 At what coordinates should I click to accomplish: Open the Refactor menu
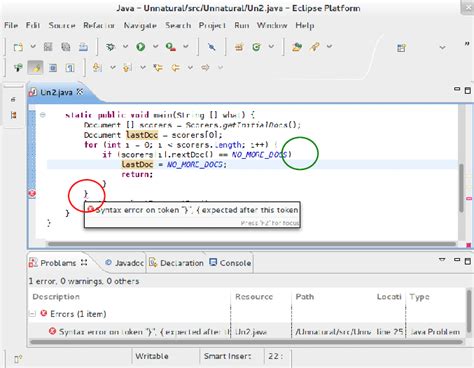(x=99, y=25)
